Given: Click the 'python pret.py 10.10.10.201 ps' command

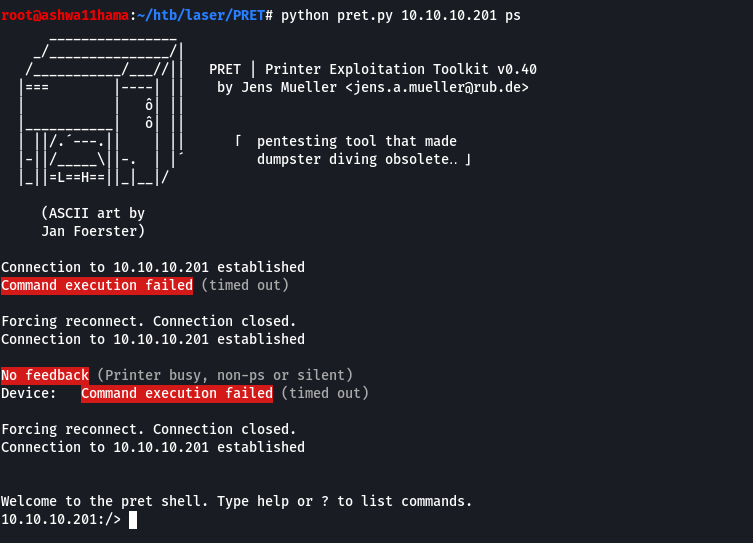Looking at the screenshot, I should point(401,15).
